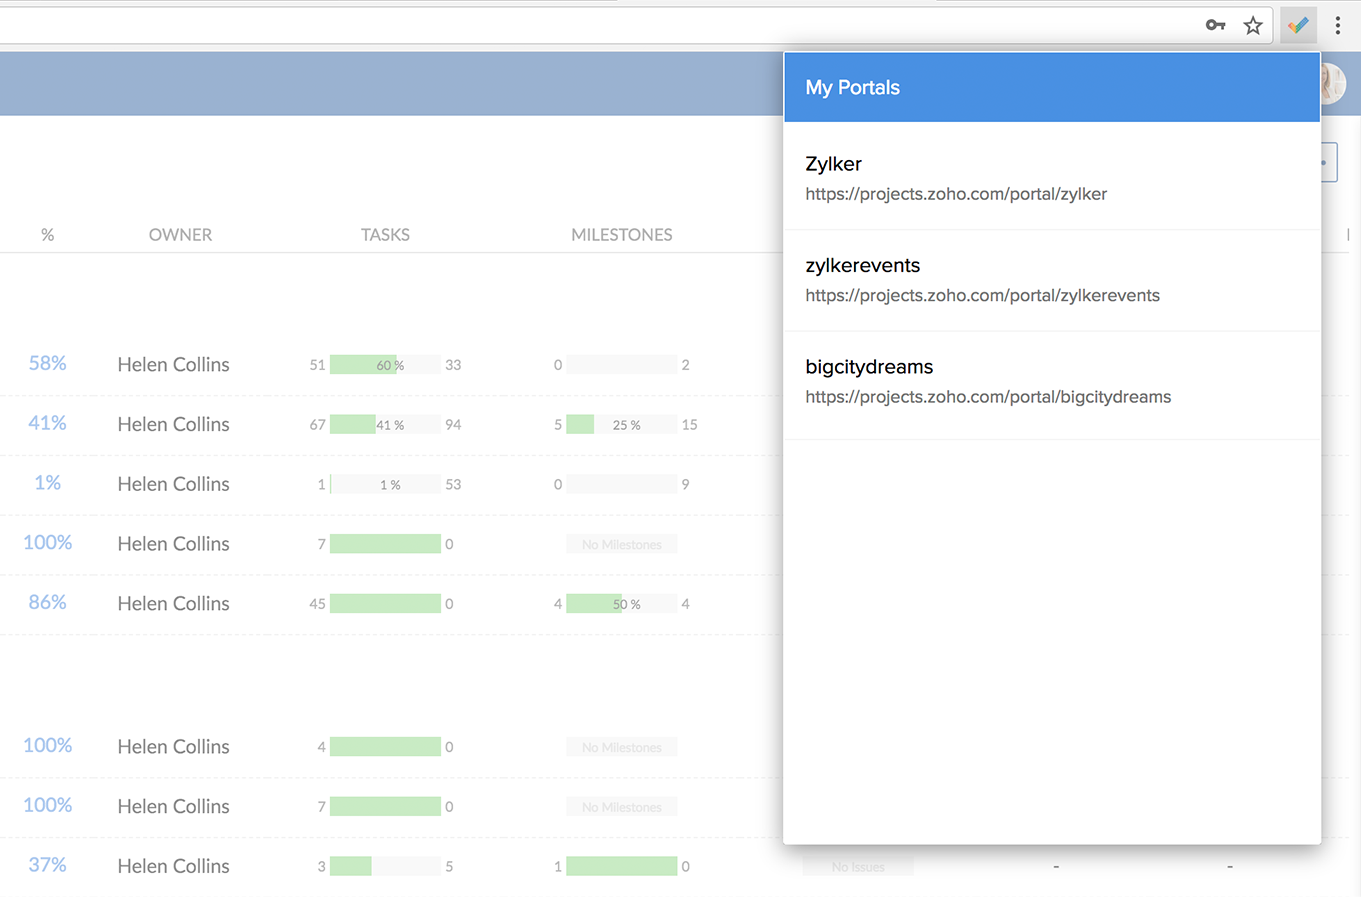Click the 1 % tasks progress bar
Viewport: 1361px width, 897px height.
(385, 485)
